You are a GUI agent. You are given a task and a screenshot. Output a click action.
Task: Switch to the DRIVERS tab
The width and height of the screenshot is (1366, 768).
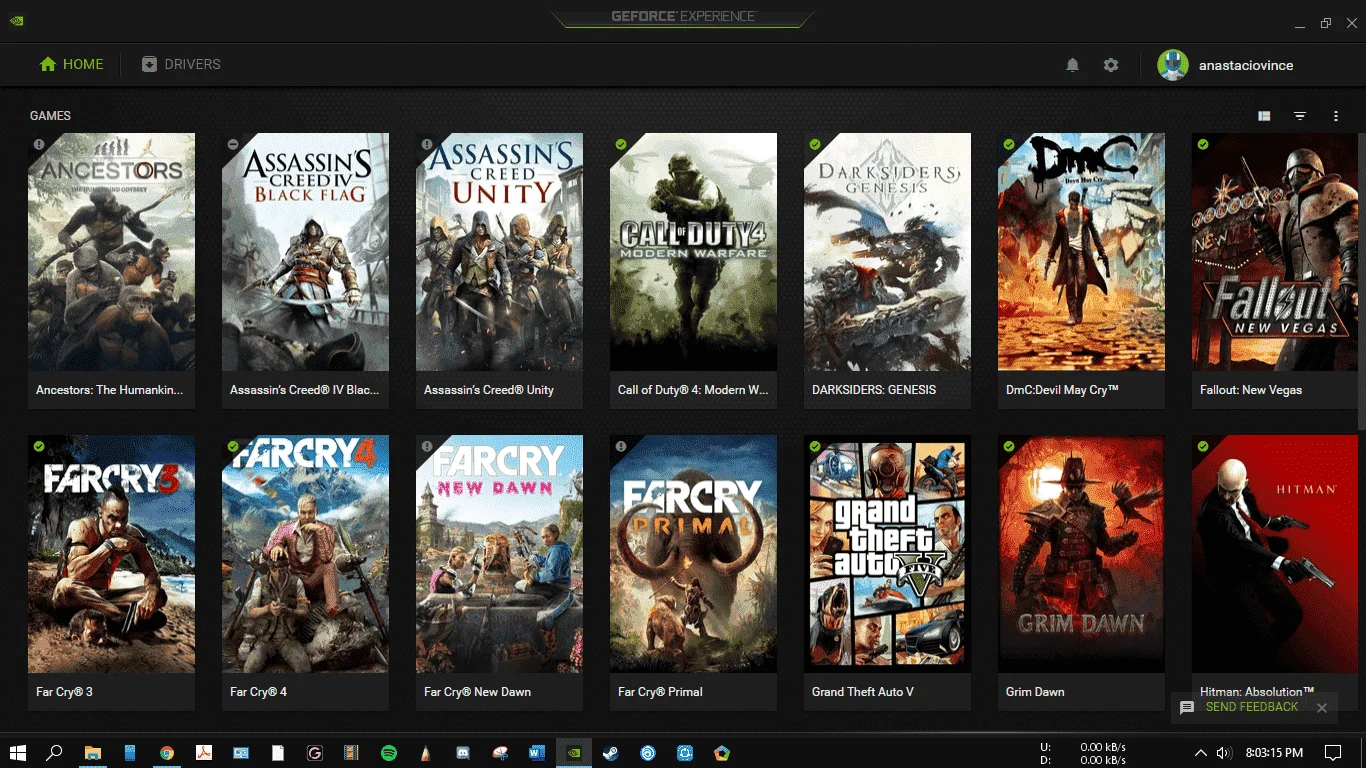[181, 64]
